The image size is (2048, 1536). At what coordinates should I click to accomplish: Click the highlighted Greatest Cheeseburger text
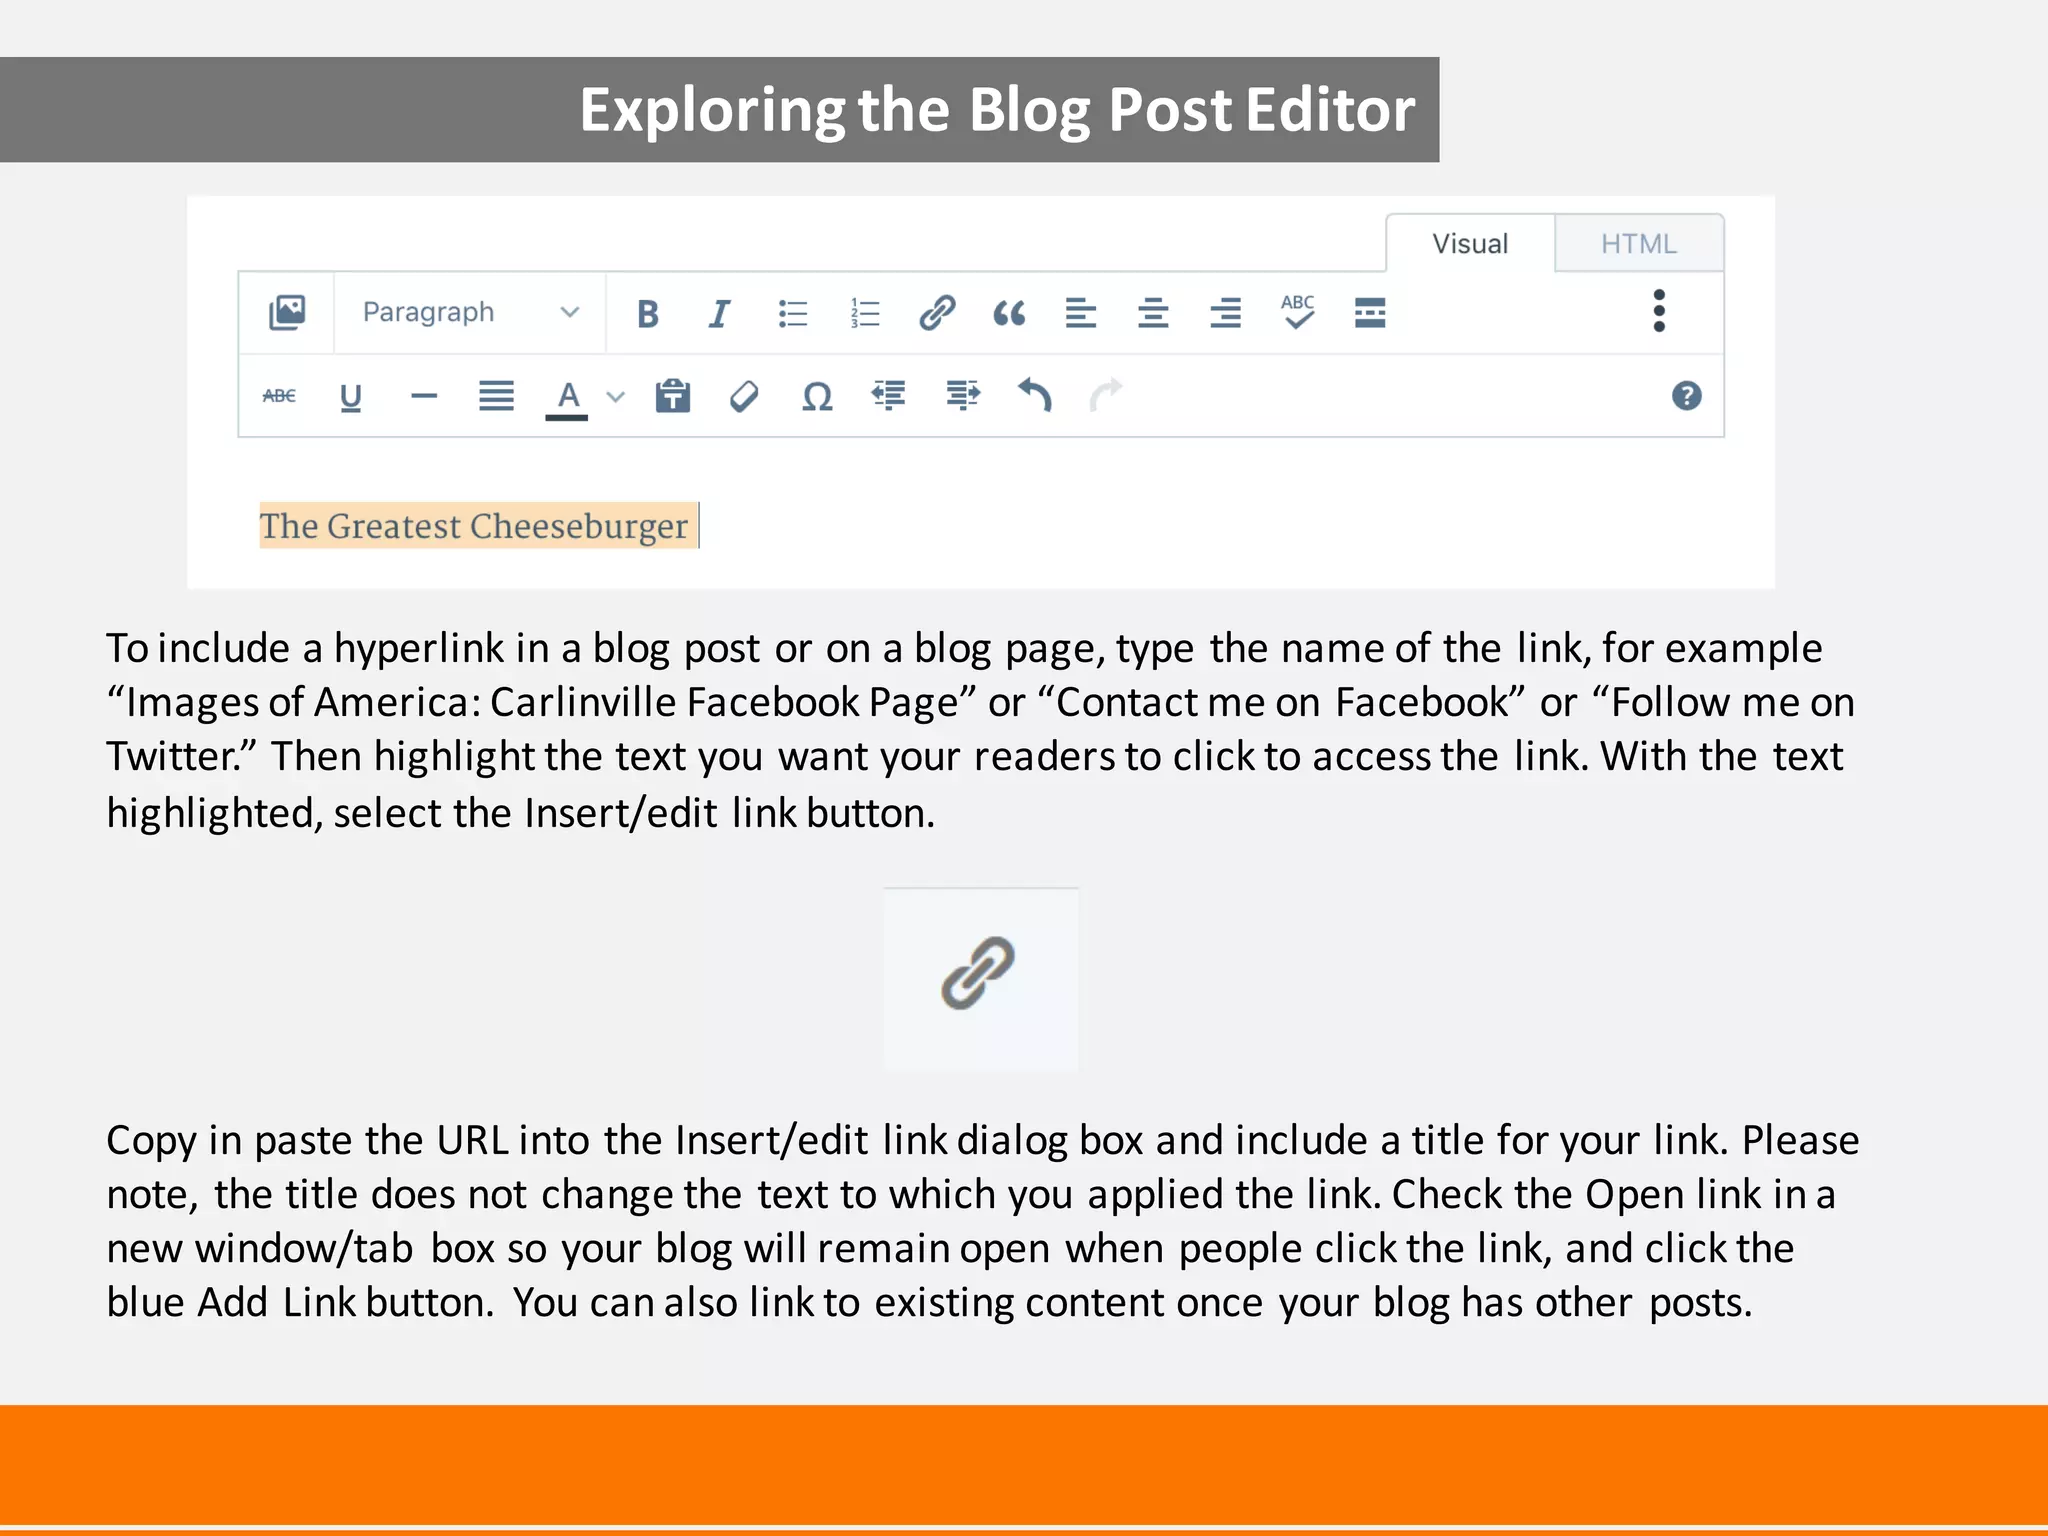(474, 526)
